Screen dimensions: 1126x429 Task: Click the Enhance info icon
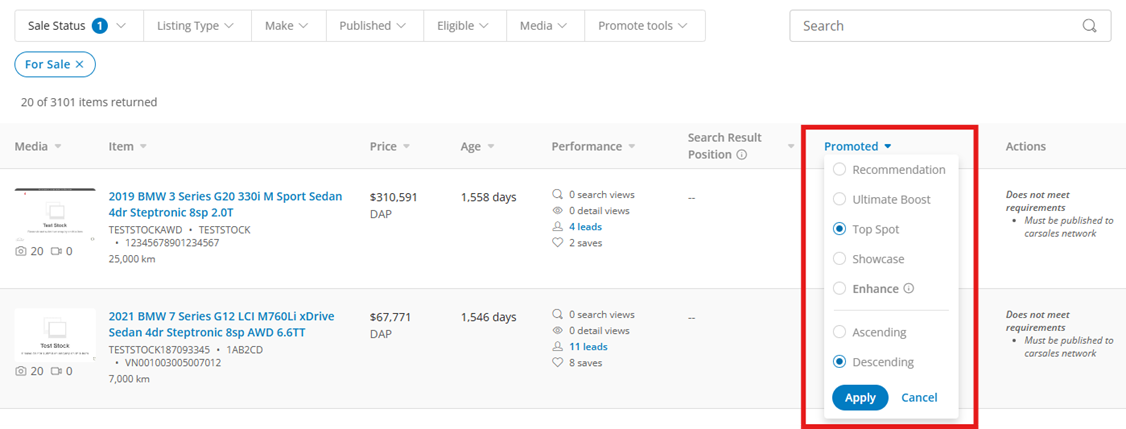(x=909, y=289)
